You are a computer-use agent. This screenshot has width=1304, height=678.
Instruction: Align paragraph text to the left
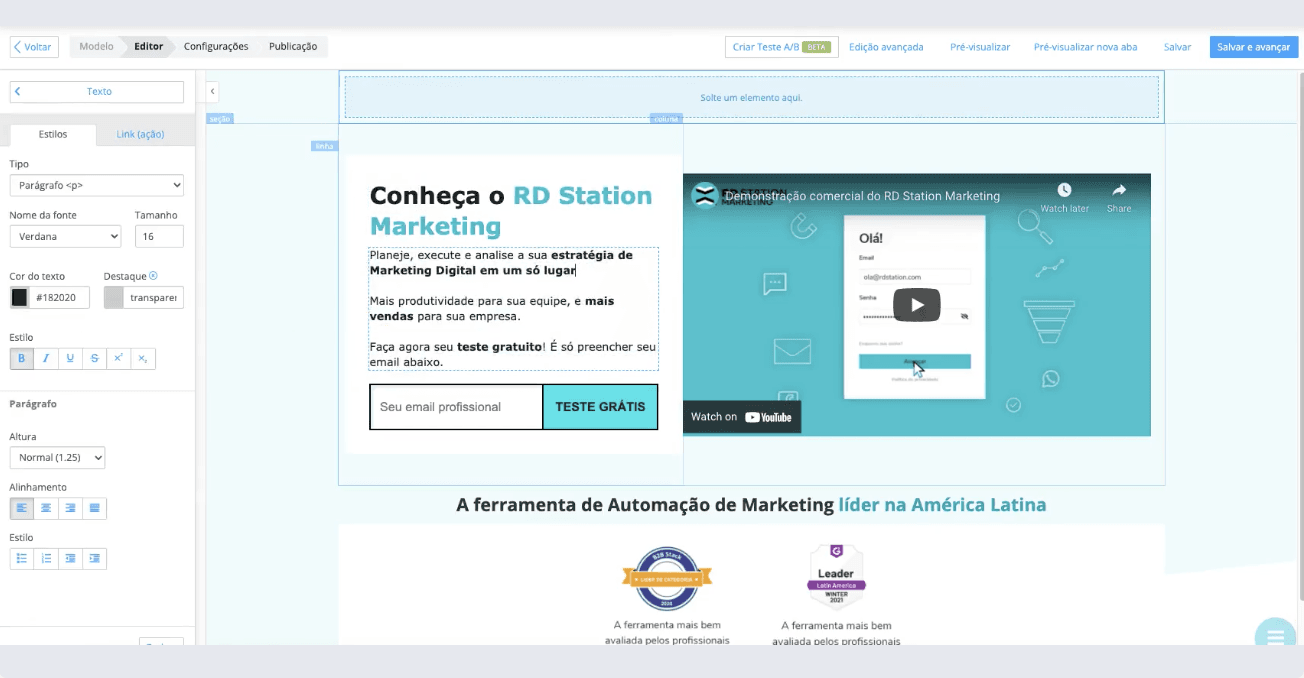point(21,508)
